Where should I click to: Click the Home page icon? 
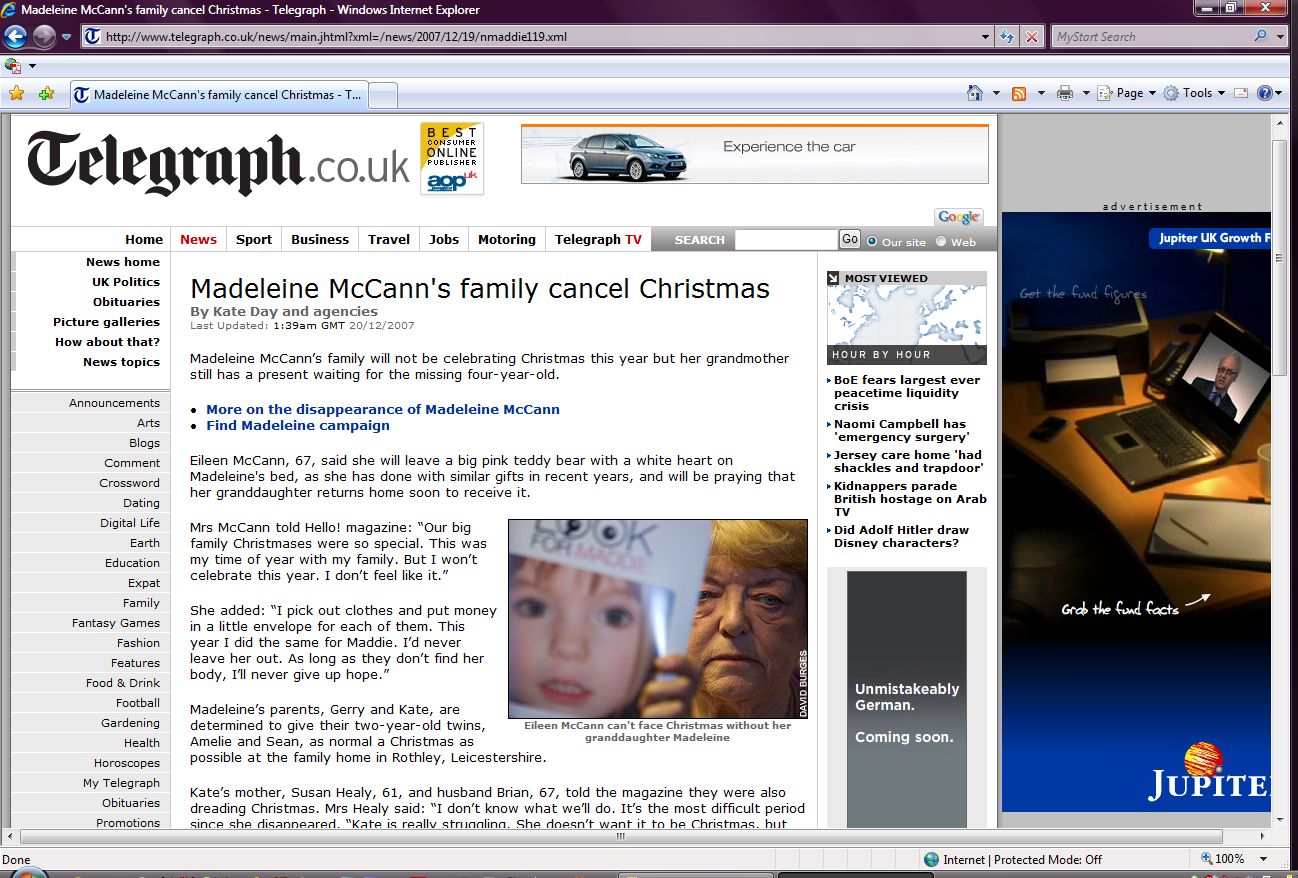pyautogui.click(x=975, y=93)
